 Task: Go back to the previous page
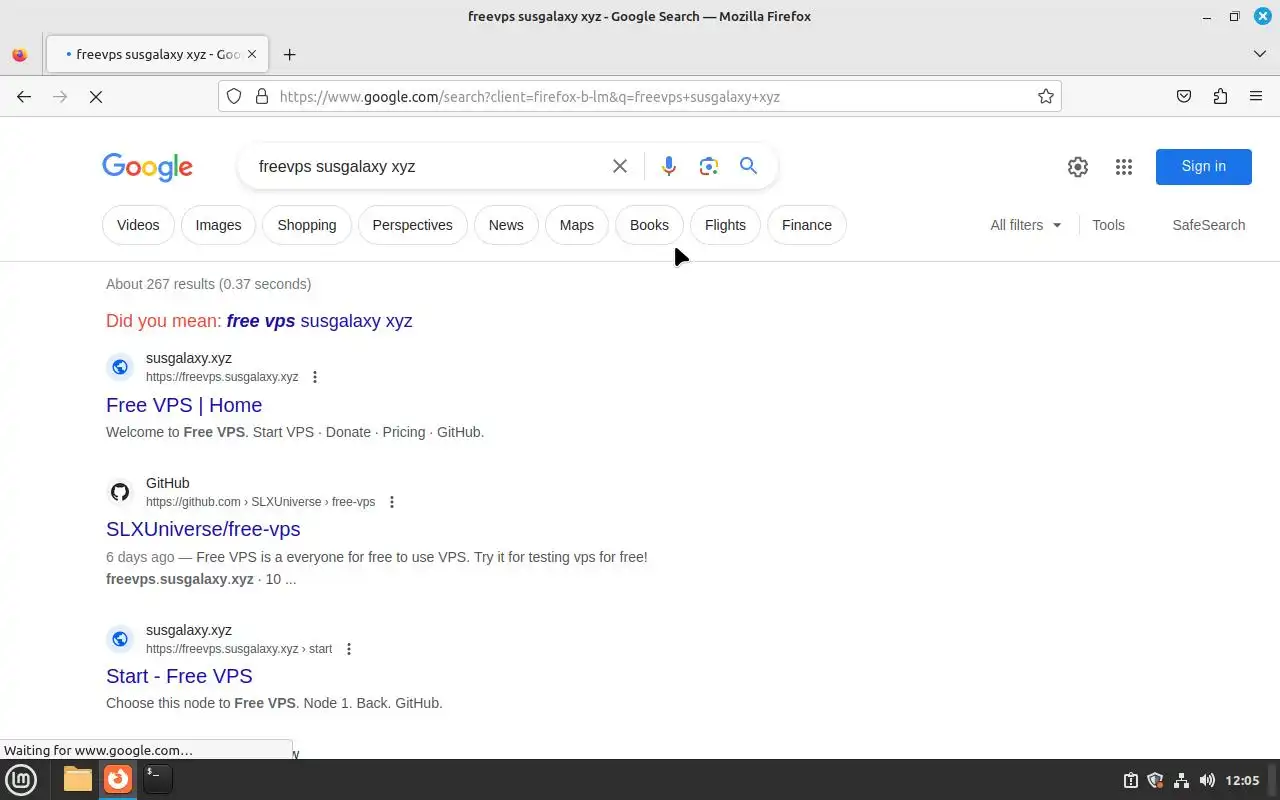24,96
